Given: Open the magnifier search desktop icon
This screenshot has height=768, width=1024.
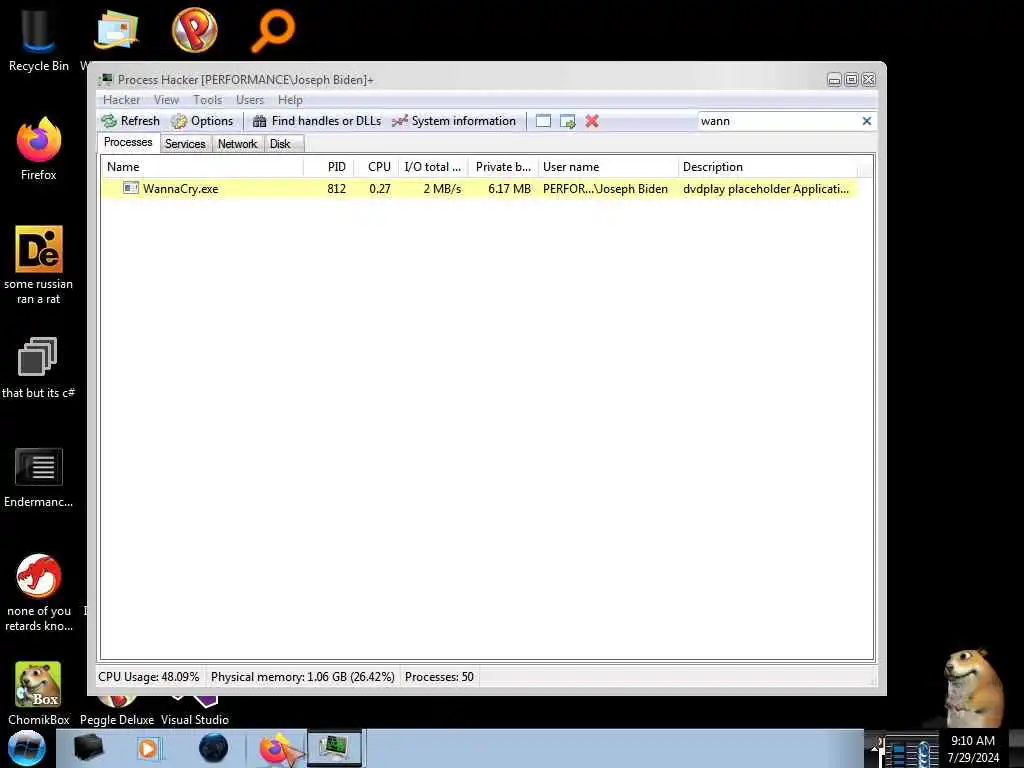Looking at the screenshot, I should pos(273,29).
